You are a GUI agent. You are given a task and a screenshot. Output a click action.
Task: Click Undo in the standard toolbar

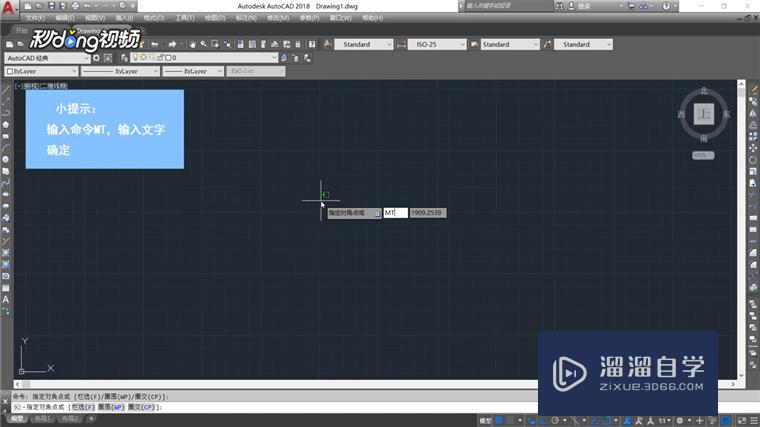point(155,45)
